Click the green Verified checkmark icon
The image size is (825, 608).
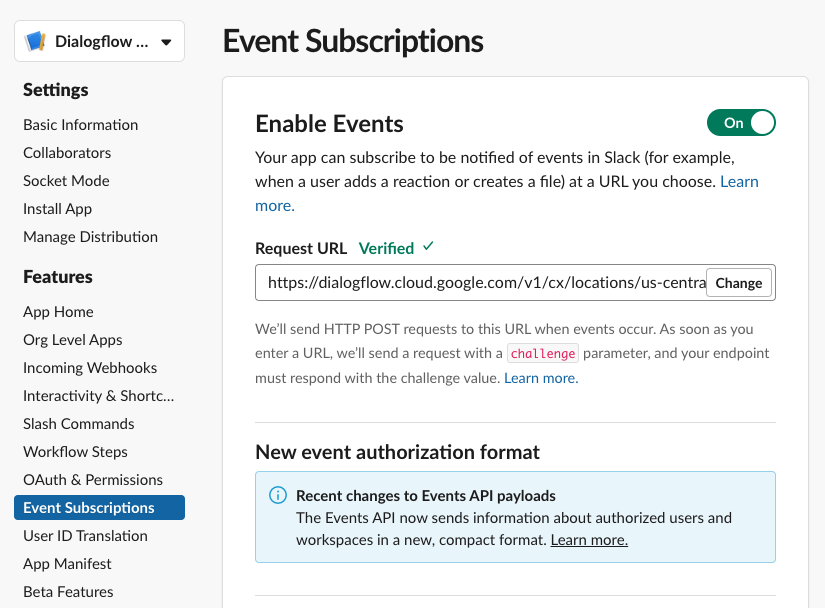click(x=429, y=246)
